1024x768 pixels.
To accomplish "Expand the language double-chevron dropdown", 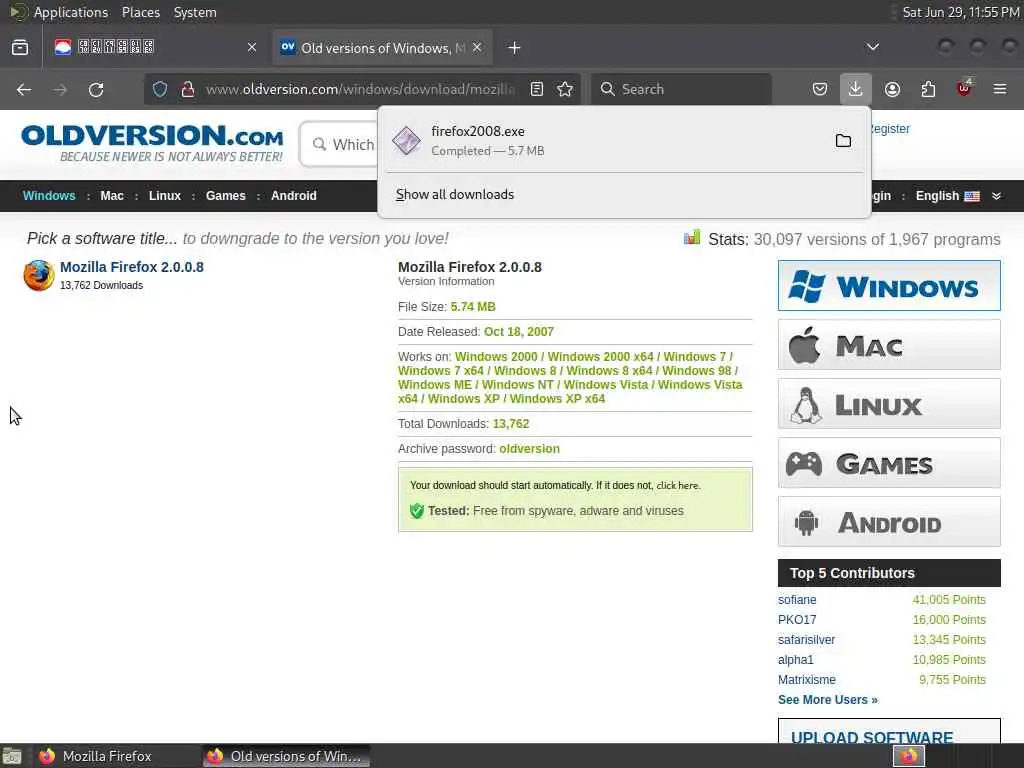I will click(997, 196).
